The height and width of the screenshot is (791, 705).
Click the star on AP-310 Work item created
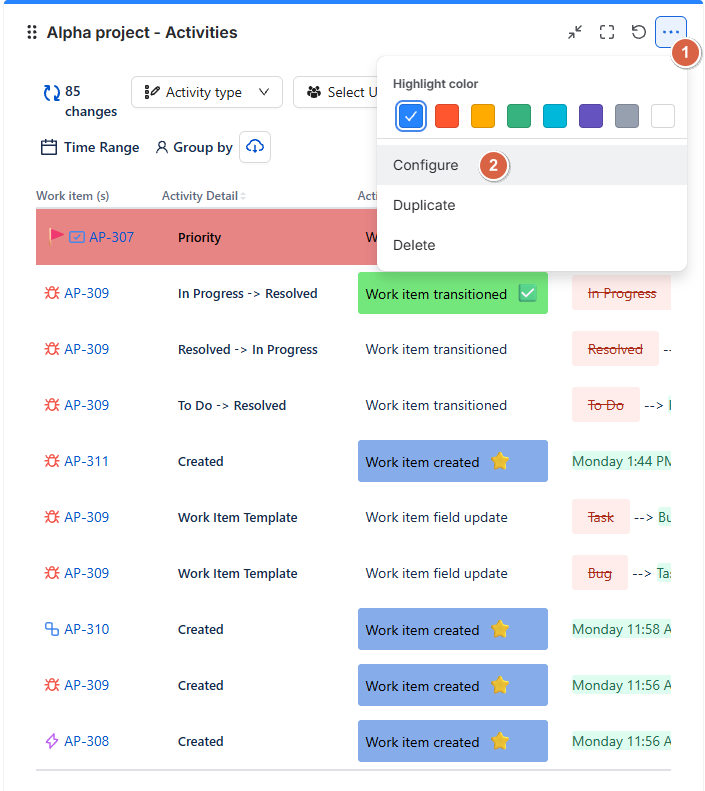click(x=500, y=629)
